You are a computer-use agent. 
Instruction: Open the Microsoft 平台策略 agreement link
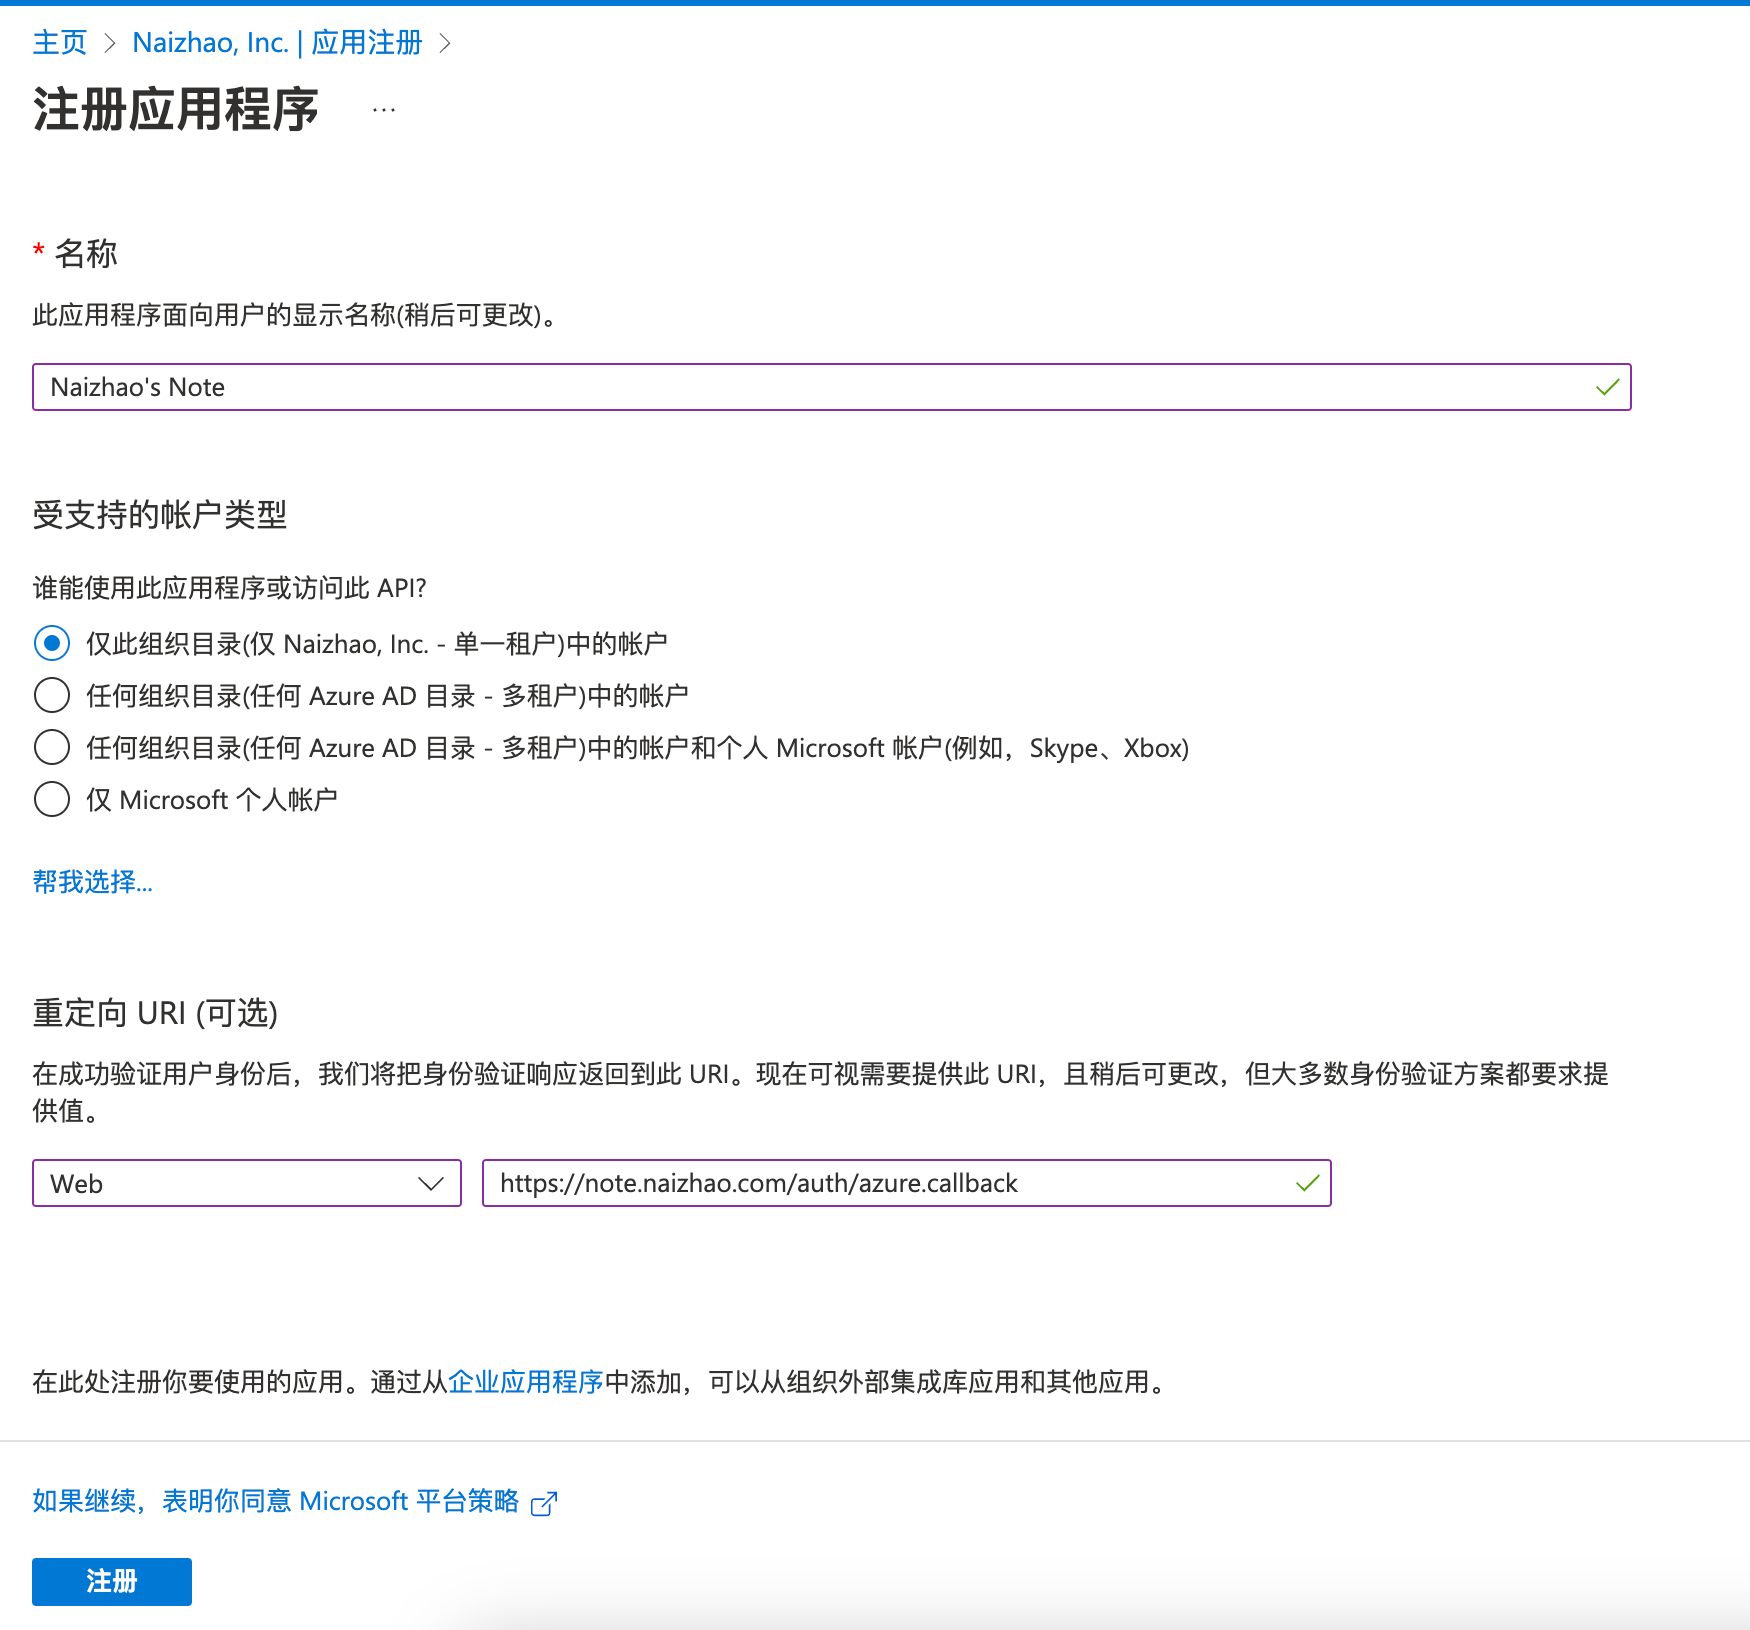pos(276,1501)
